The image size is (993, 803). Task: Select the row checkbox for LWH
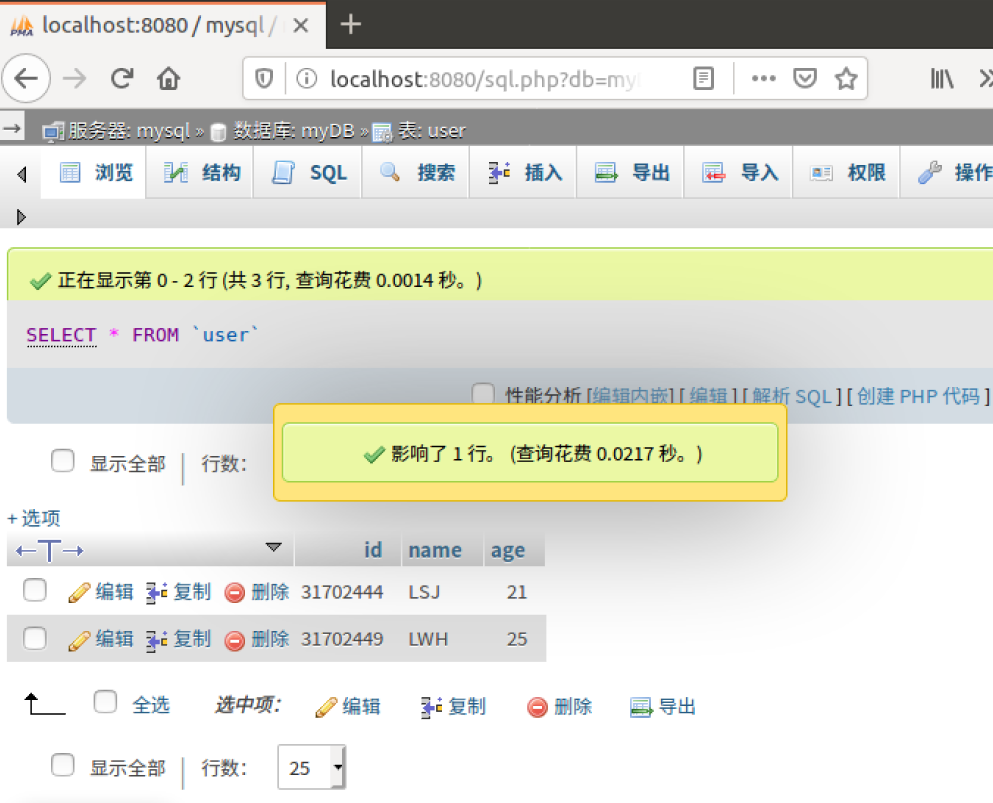34,638
